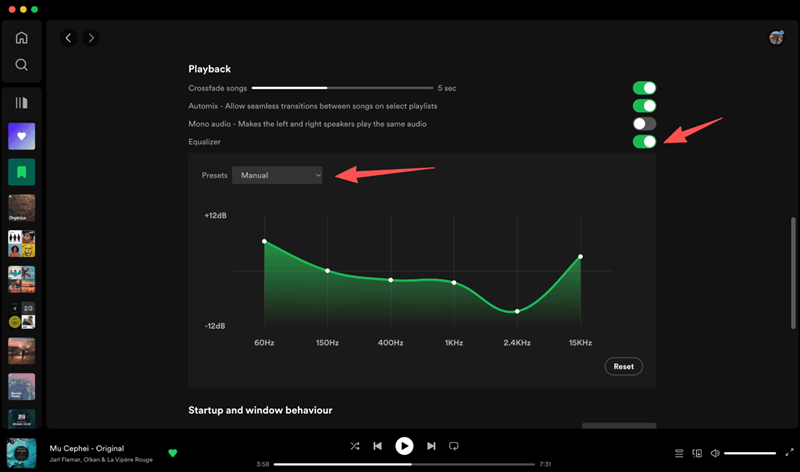Viewport: 800px width, 472px height.
Task: Reset the equalizer with Reset button
Action: pos(623,366)
